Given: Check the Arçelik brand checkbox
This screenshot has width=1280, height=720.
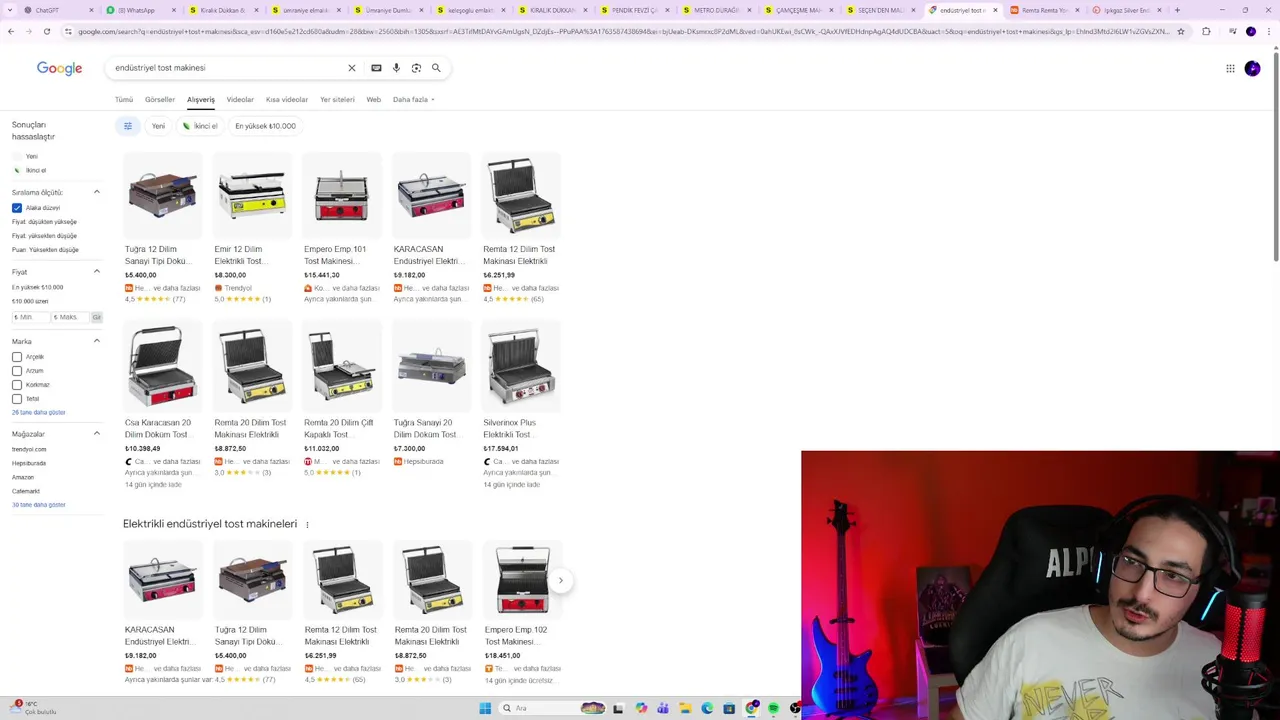Looking at the screenshot, I should click(x=17, y=357).
